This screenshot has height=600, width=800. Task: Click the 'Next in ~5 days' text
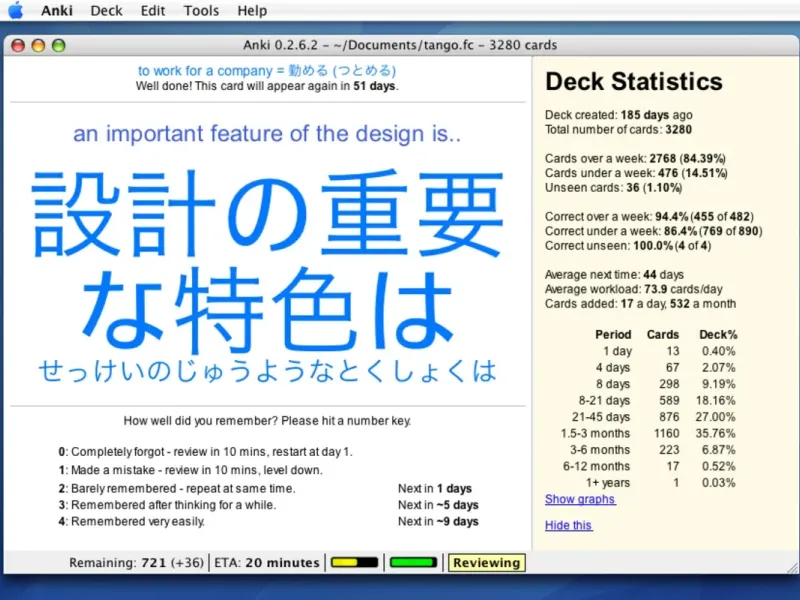coord(438,505)
